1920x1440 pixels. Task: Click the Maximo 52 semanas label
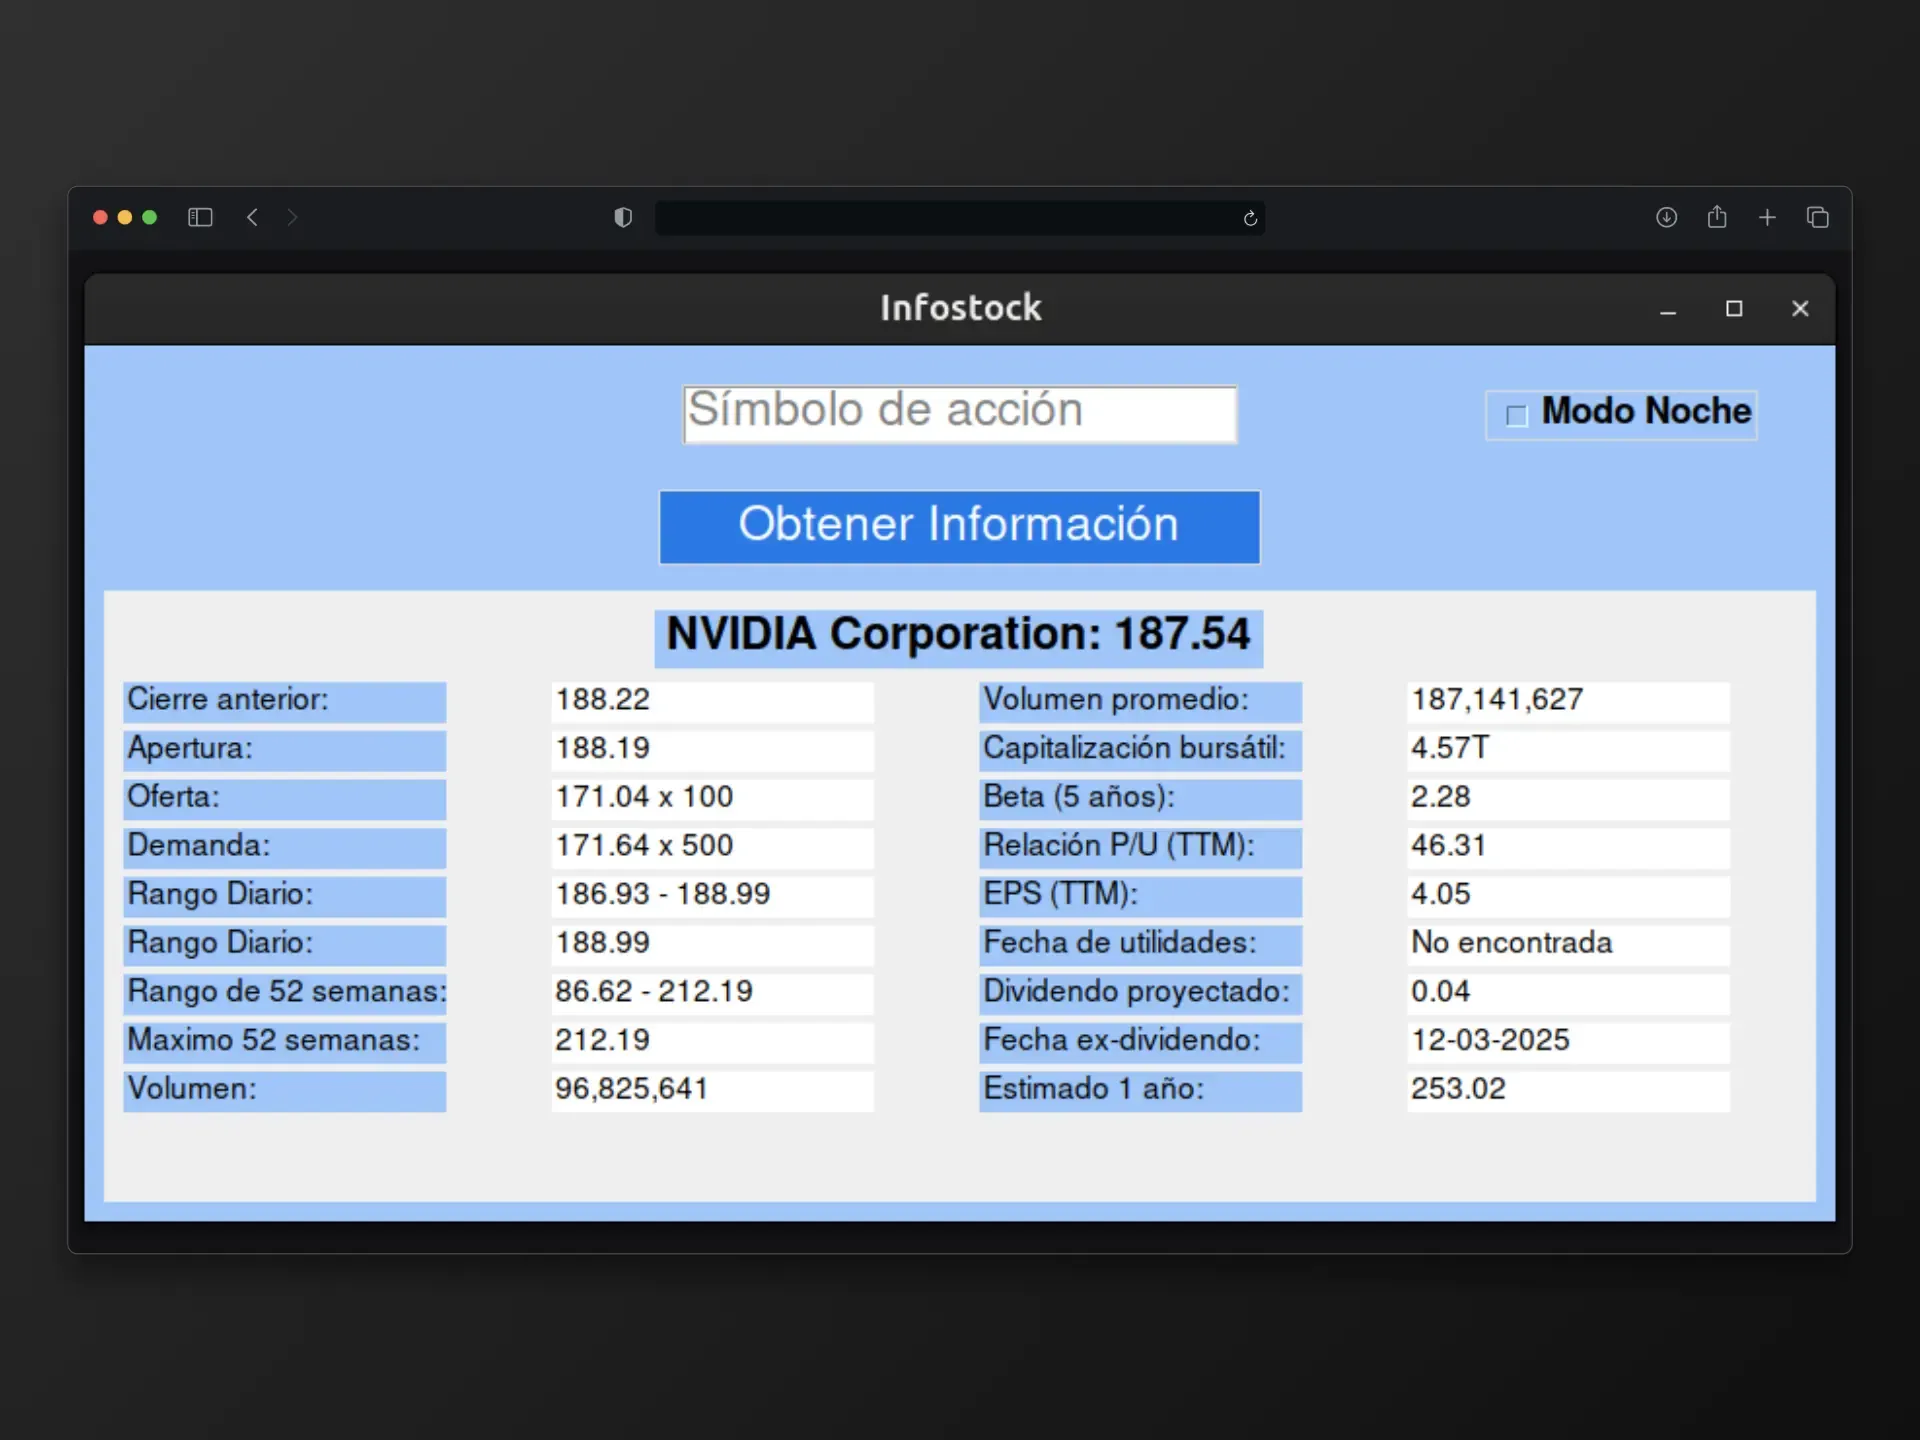284,1042
